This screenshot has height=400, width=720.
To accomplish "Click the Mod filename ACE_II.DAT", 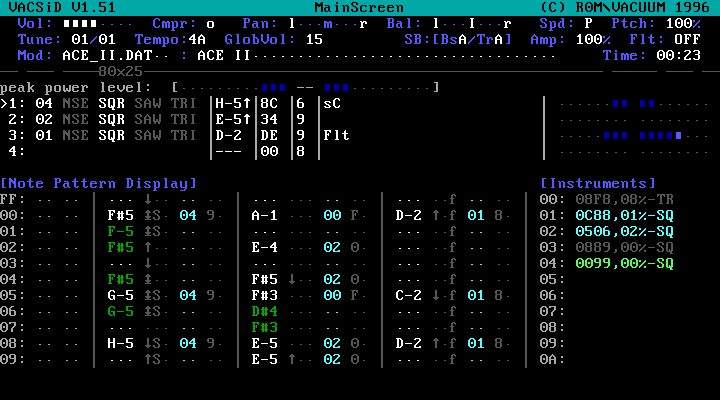I will coord(107,56).
